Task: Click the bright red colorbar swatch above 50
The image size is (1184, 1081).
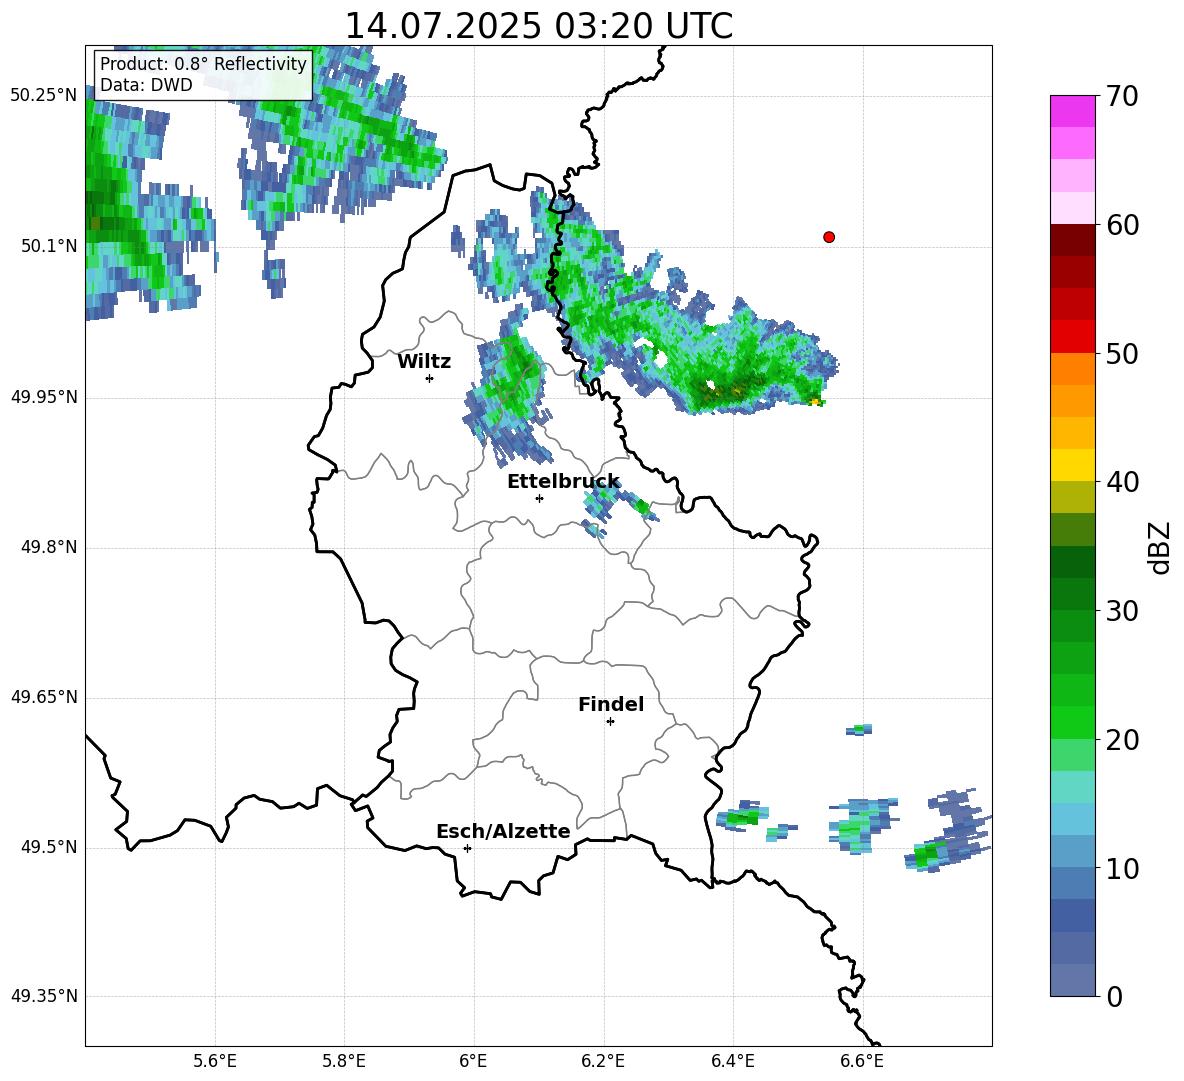Action: 1073,337
